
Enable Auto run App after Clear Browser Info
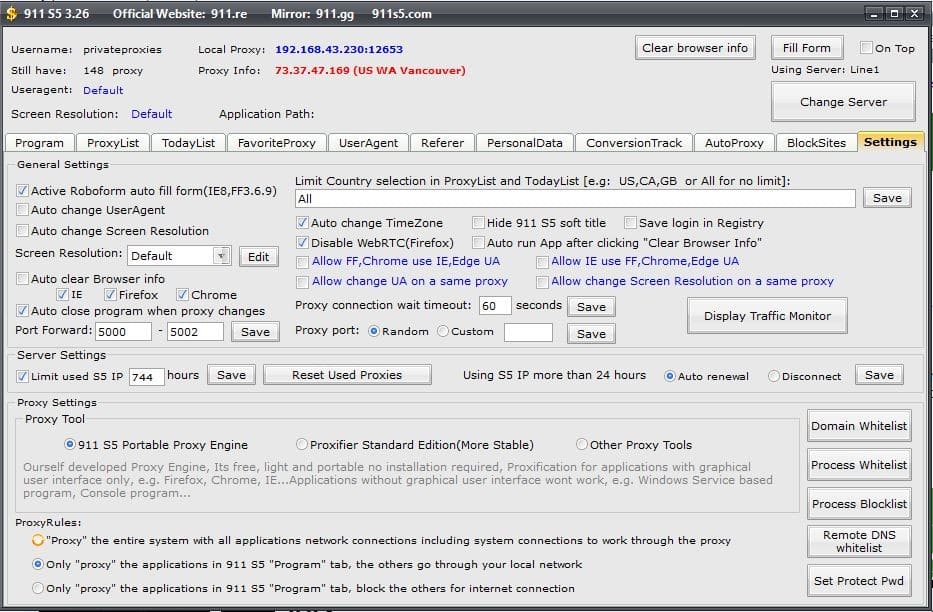pos(478,243)
